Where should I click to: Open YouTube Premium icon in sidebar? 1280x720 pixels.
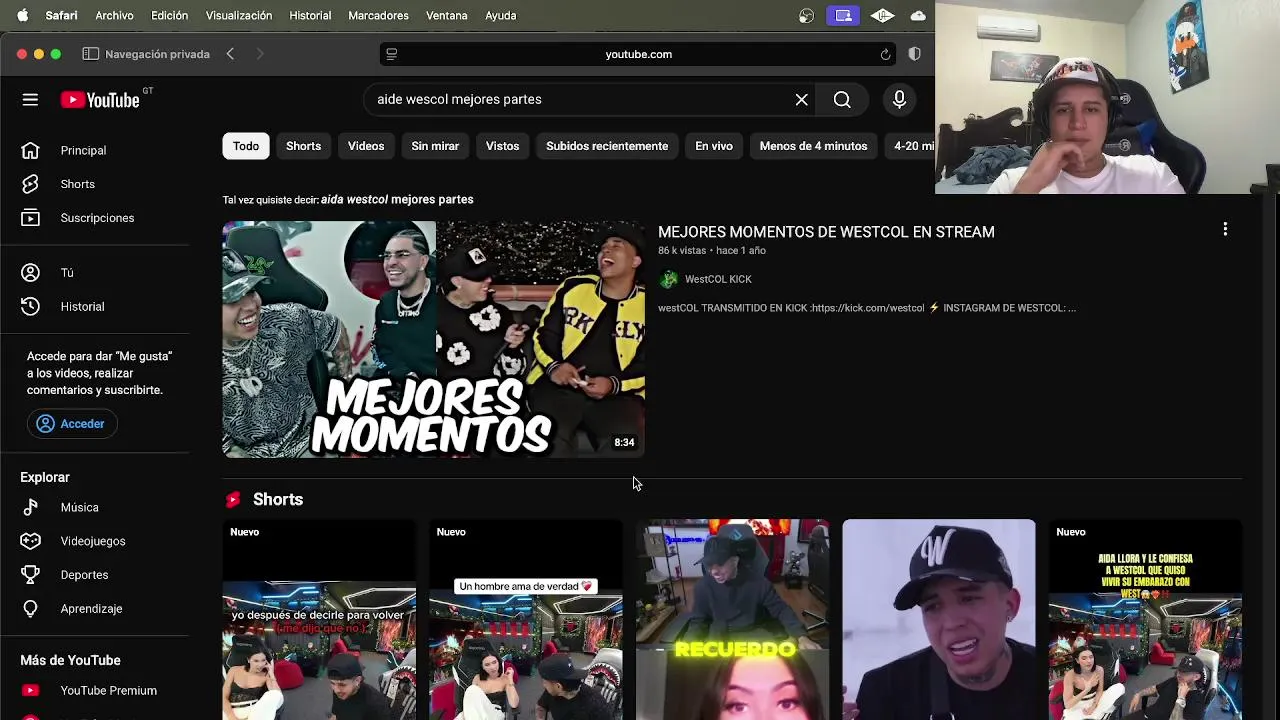click(x=30, y=690)
